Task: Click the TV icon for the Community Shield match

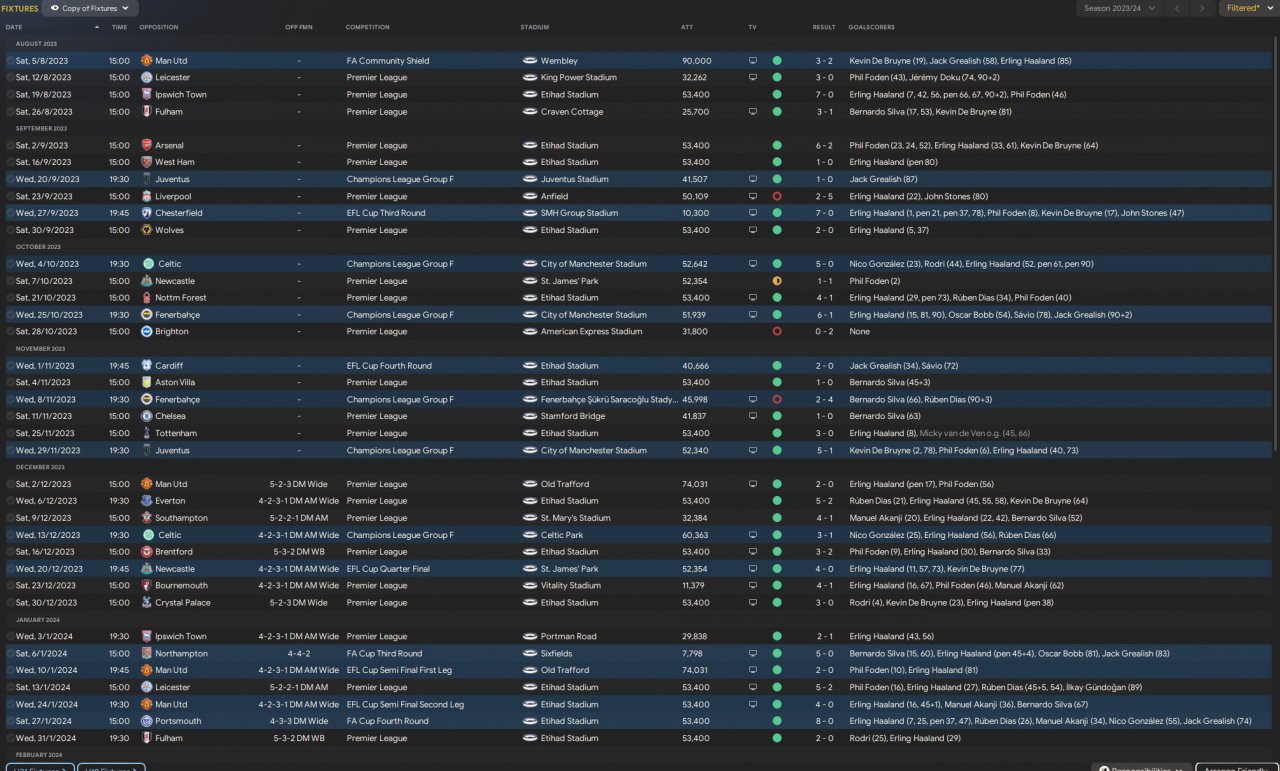Action: pos(753,61)
